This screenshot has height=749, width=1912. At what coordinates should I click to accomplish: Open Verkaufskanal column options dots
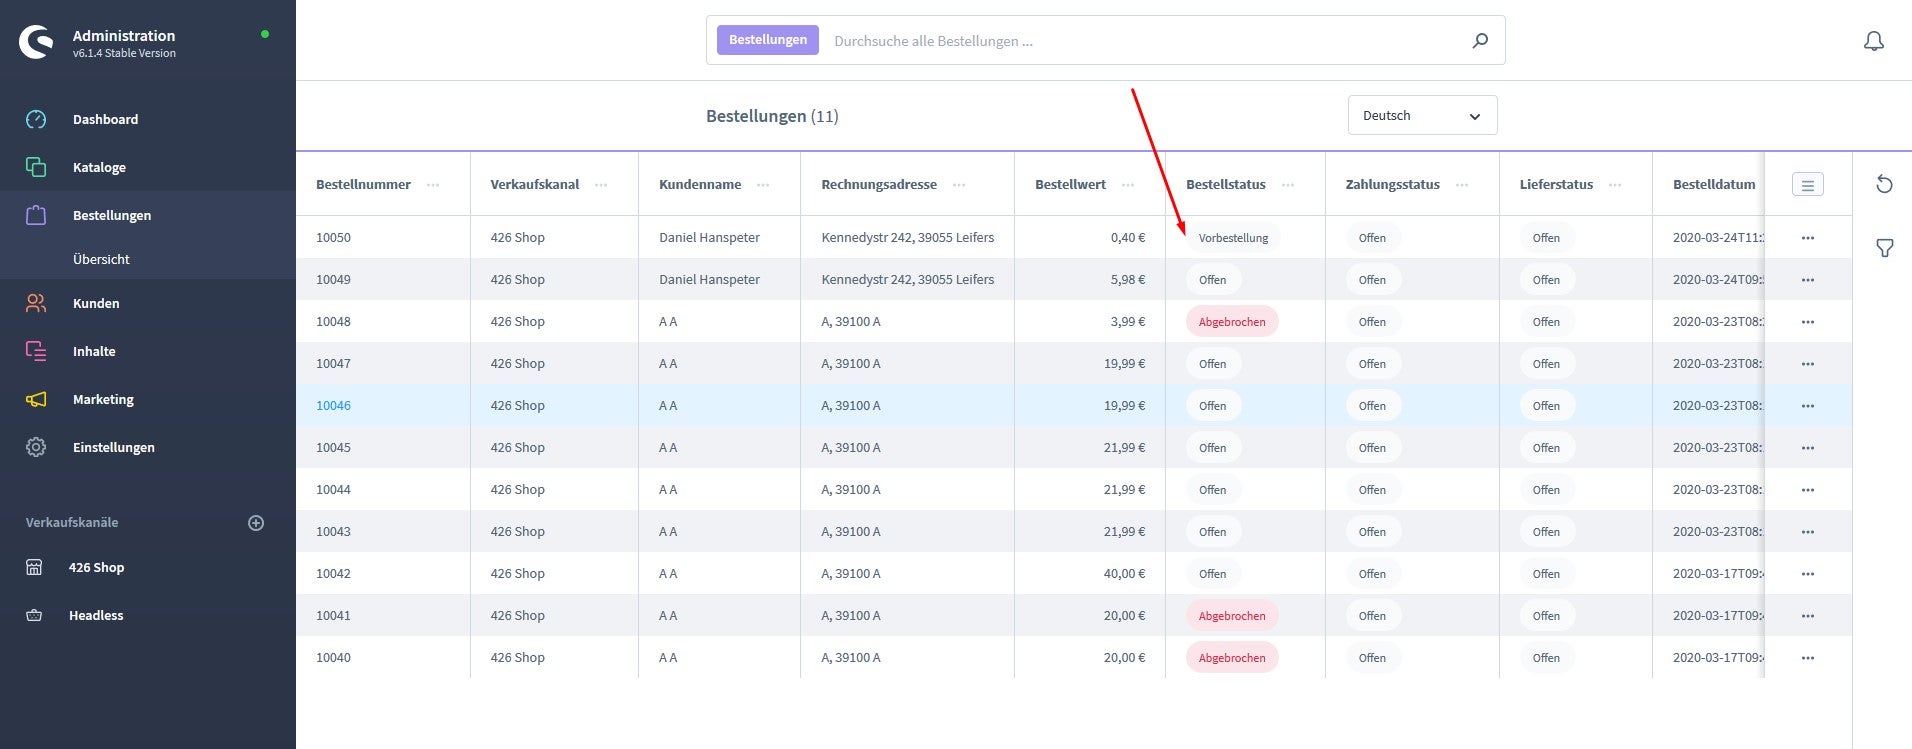pos(601,185)
